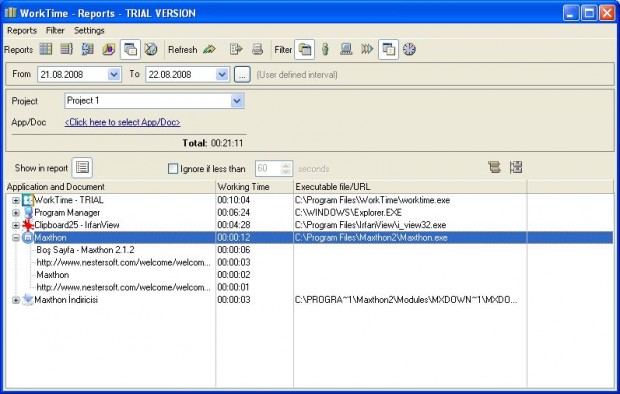Click the stacked sheets icon above the table
Viewport: 620px width, 394px height.
[x=494, y=167]
